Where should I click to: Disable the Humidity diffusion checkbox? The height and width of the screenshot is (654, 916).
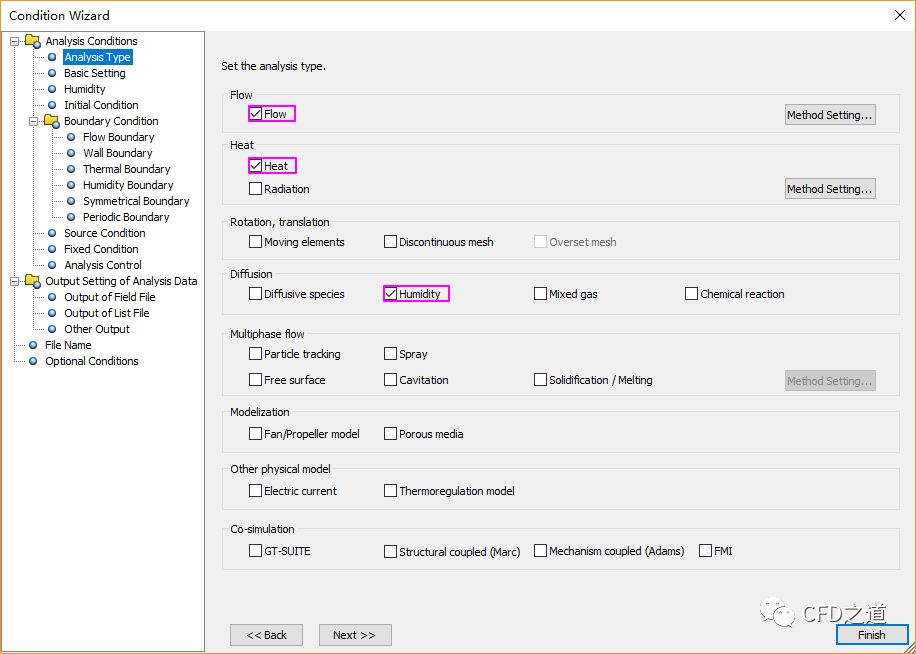391,294
